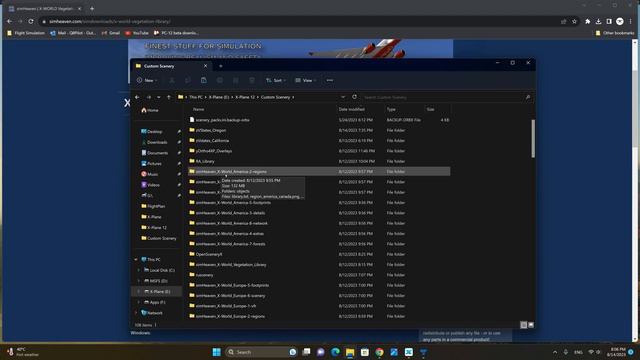Screen dimensions: 640x360
Task: Open the Sort options dropdown
Action: (x=276, y=80)
